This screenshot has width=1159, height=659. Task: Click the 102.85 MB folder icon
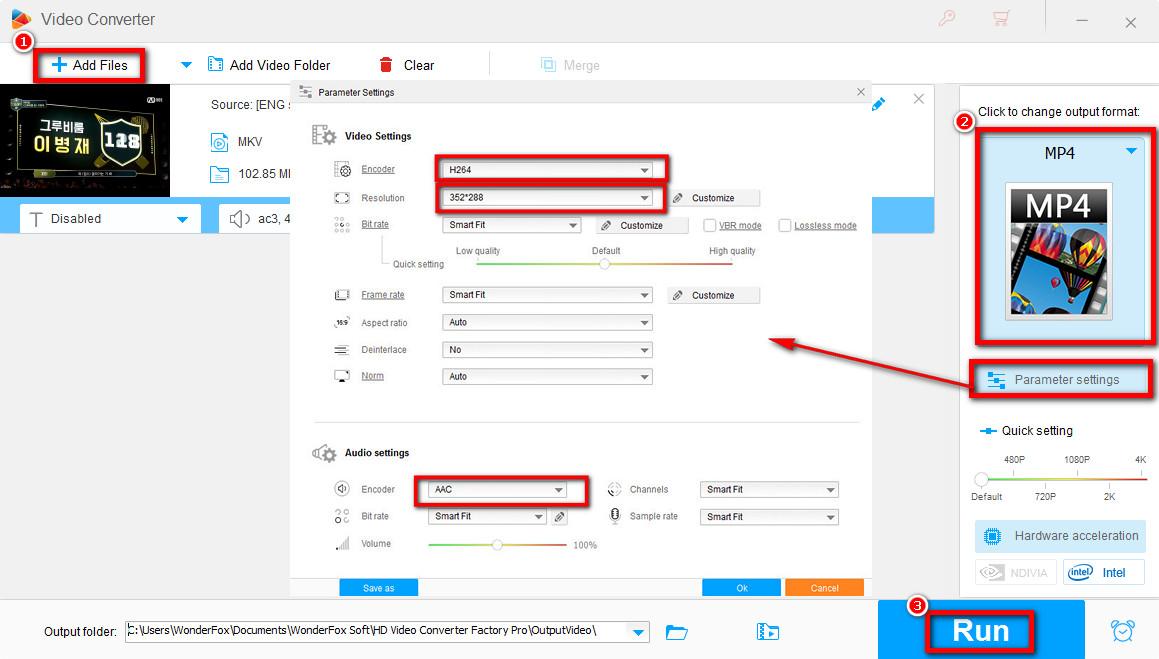pos(220,174)
